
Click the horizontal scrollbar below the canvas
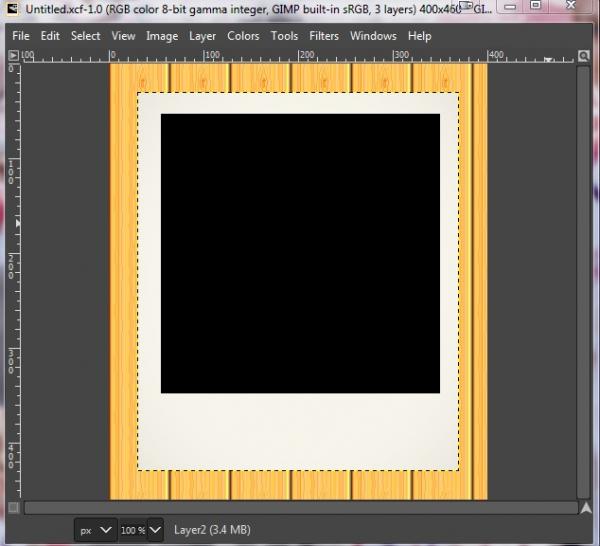[x=301, y=508]
